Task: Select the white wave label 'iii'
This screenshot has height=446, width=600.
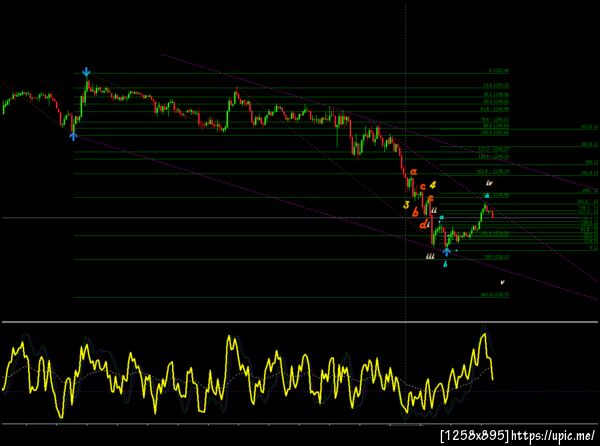Action: 430,256
